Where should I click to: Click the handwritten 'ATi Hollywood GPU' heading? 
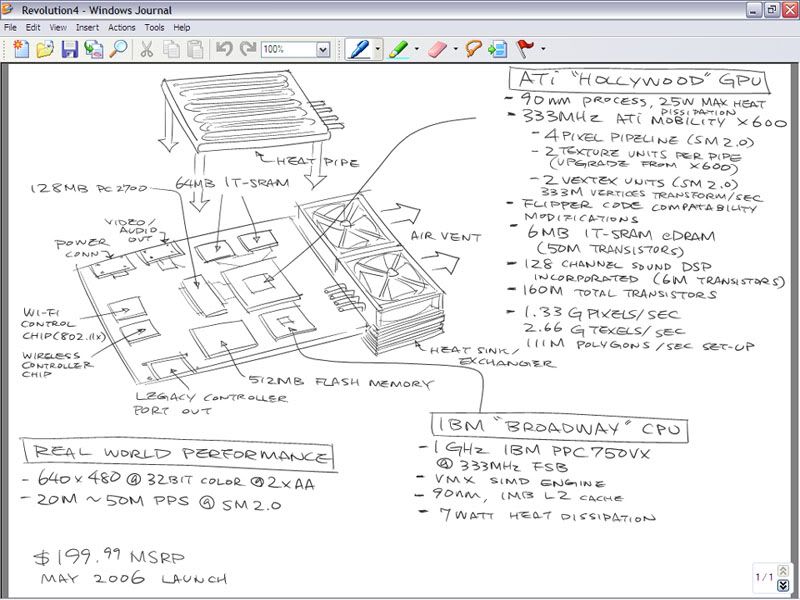point(639,80)
